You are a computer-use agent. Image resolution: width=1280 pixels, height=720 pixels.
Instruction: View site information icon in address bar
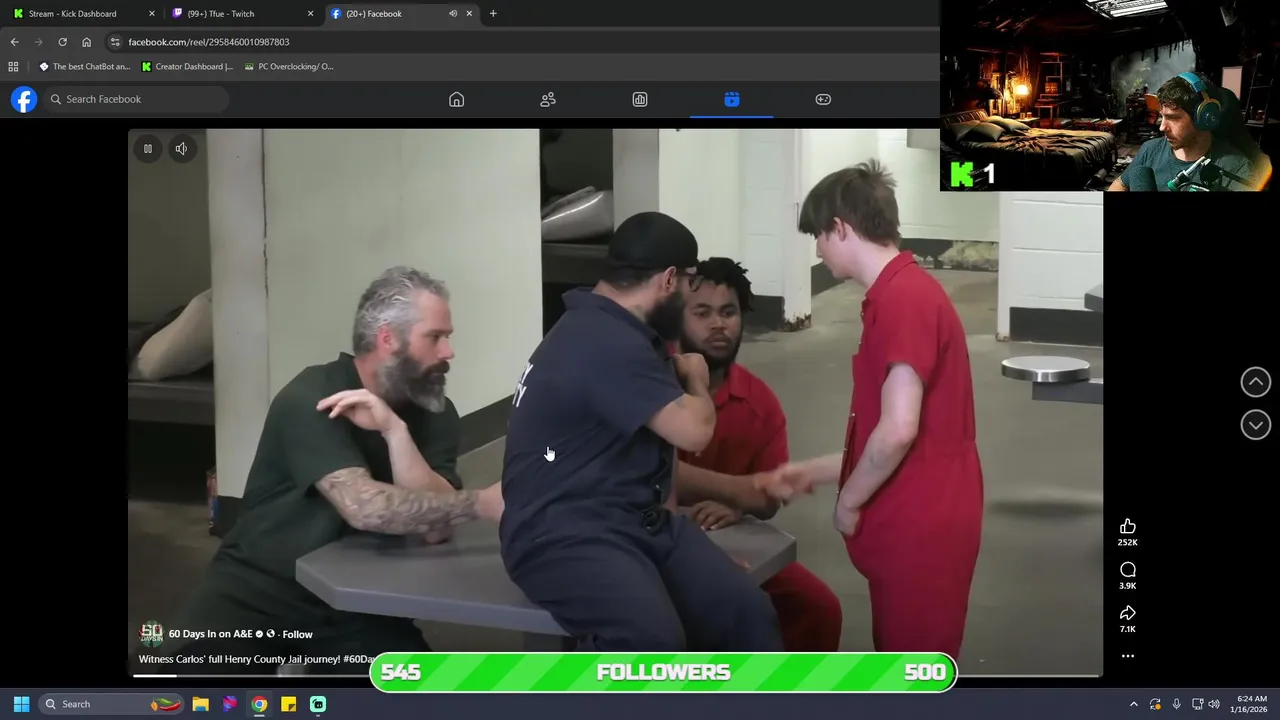[115, 42]
